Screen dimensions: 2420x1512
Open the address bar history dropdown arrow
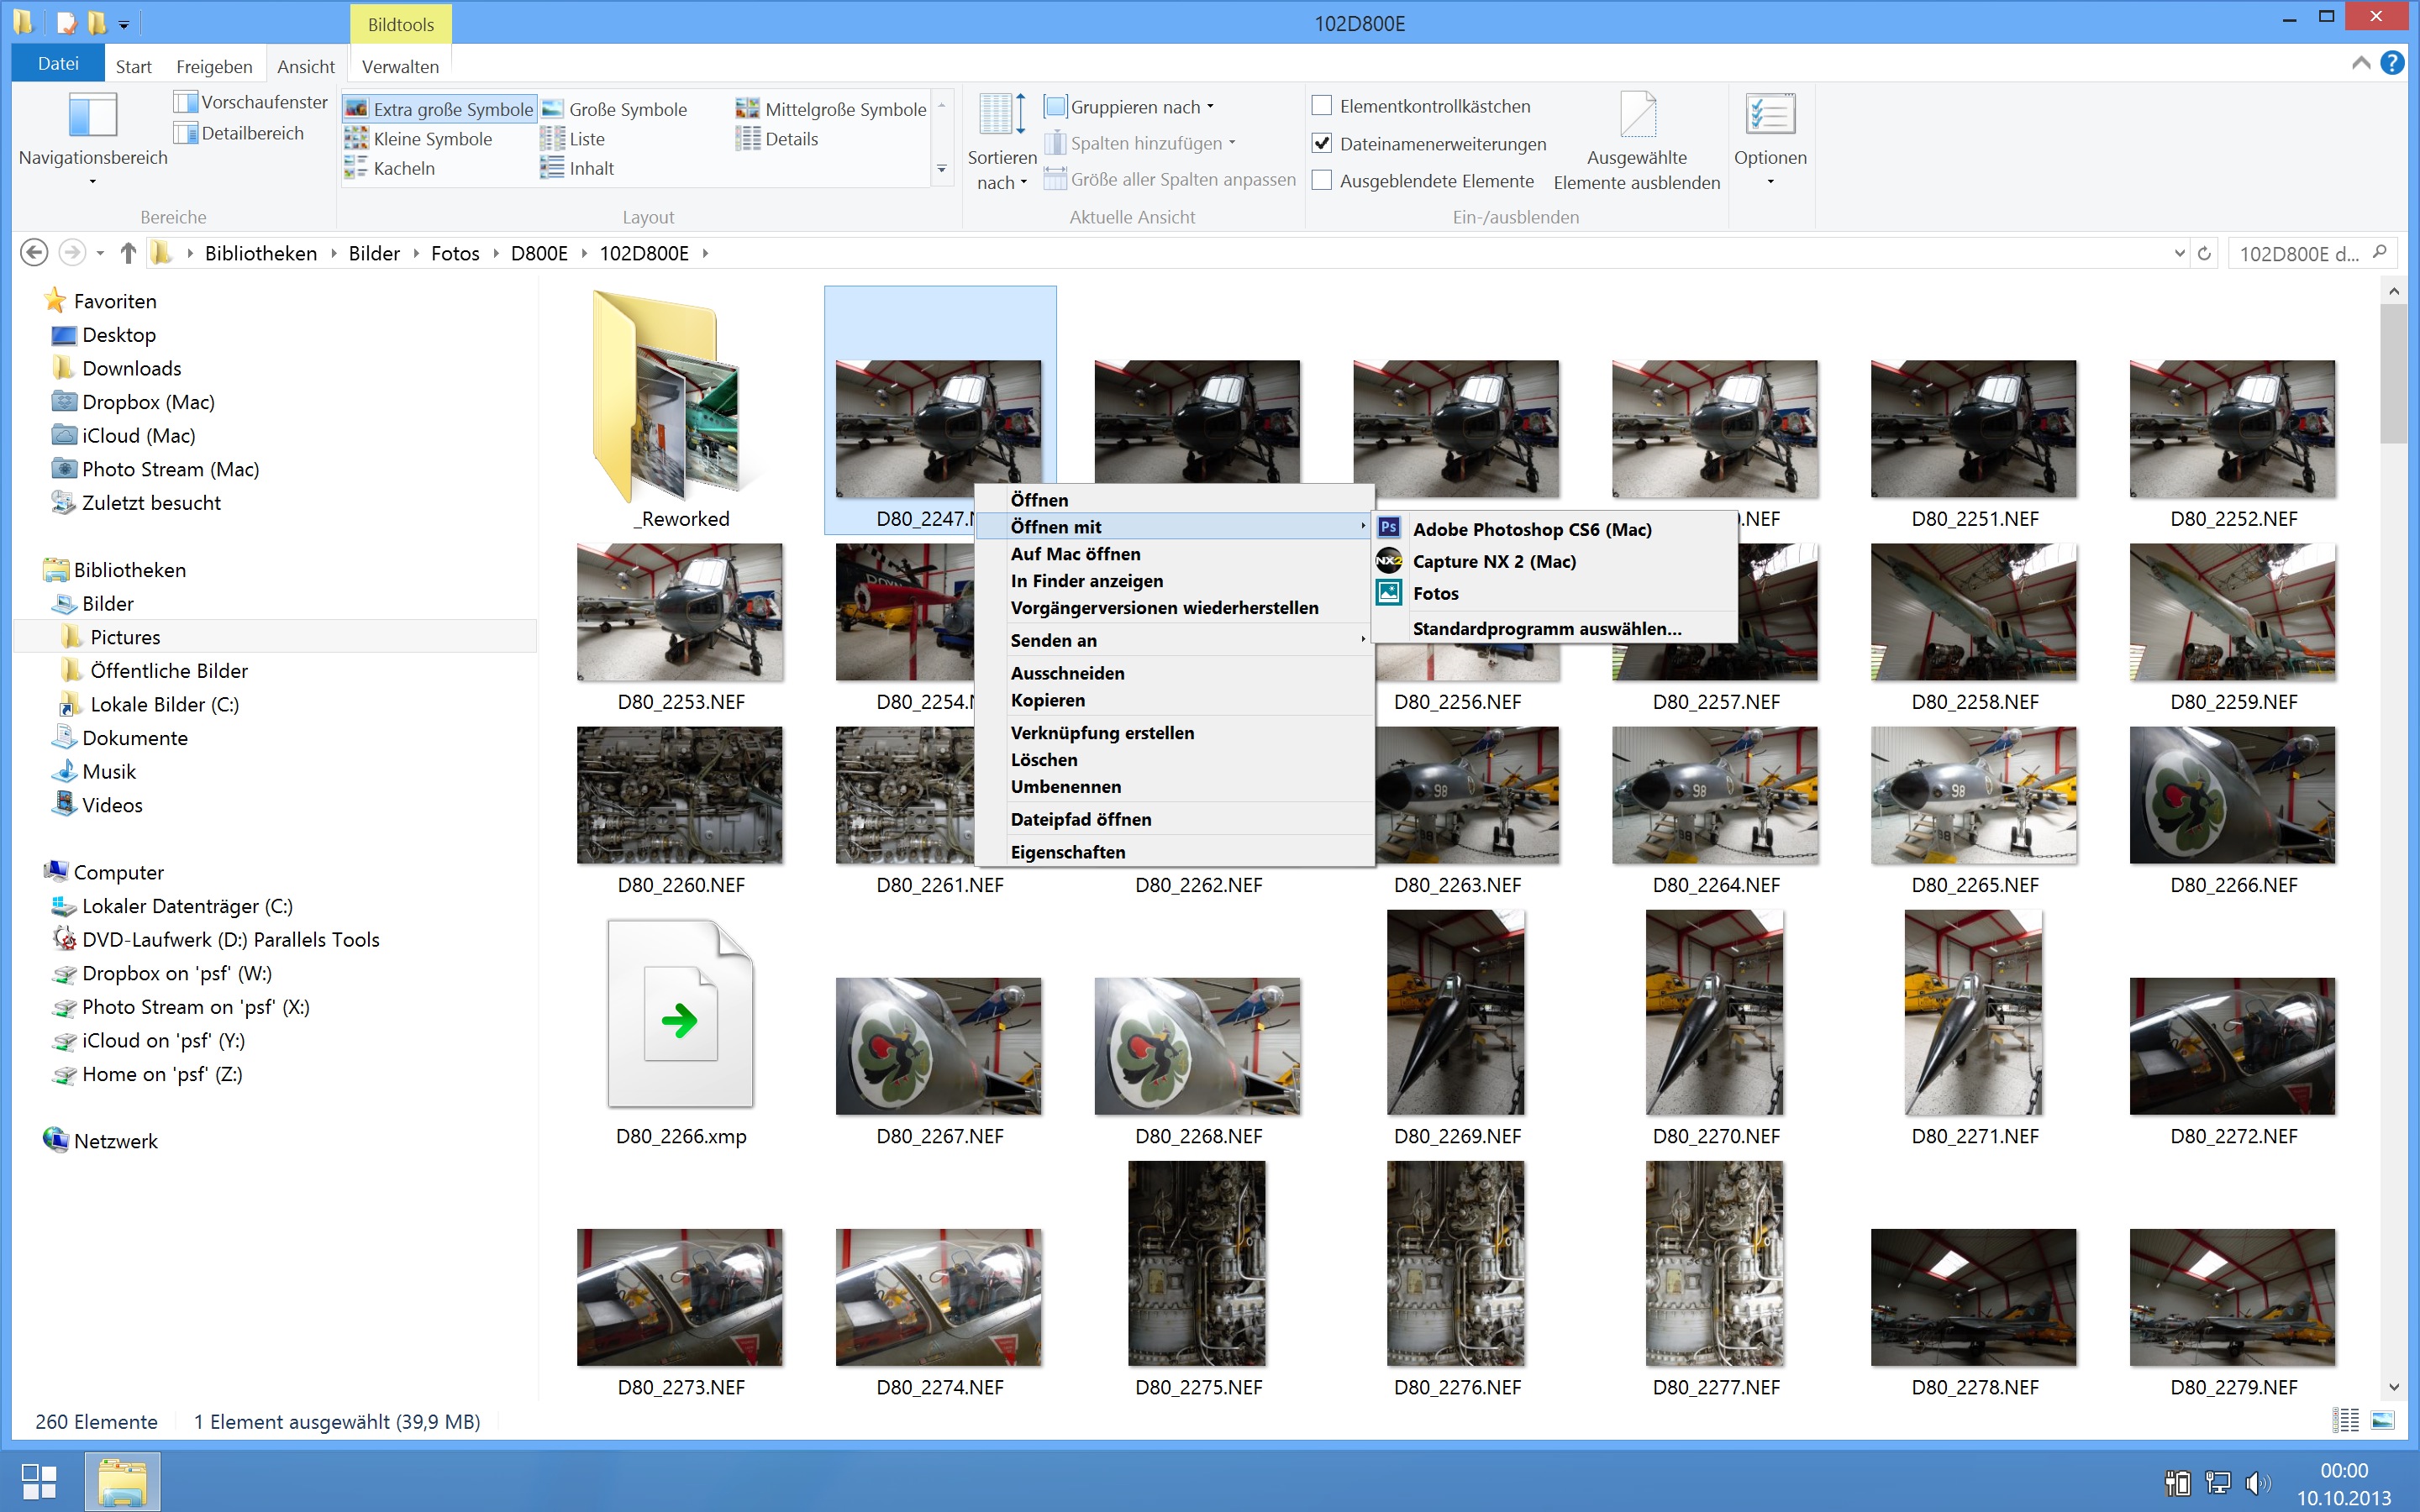point(2179,254)
